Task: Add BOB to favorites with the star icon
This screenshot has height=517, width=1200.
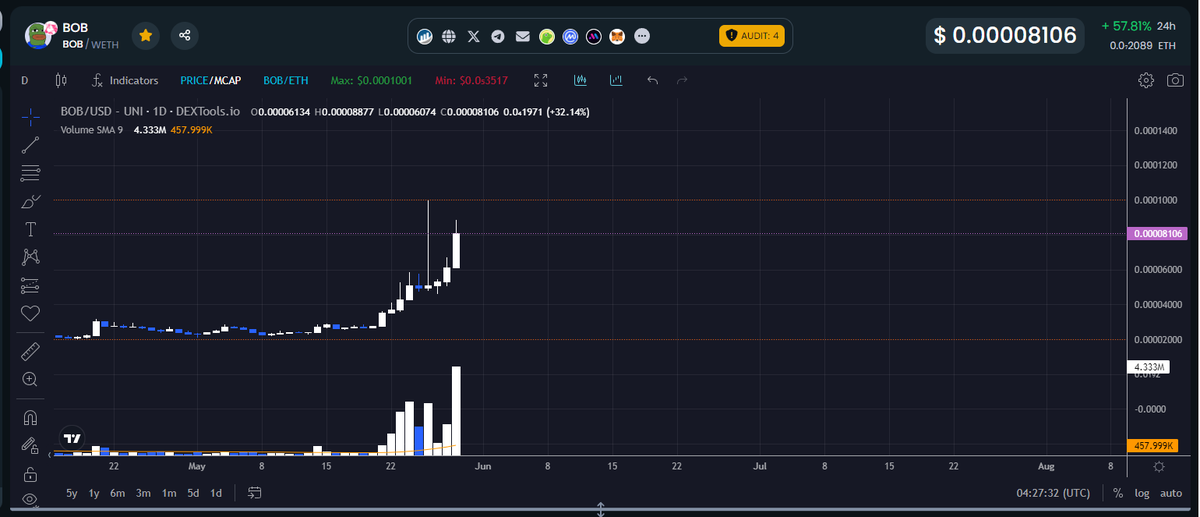Action: 146,35
